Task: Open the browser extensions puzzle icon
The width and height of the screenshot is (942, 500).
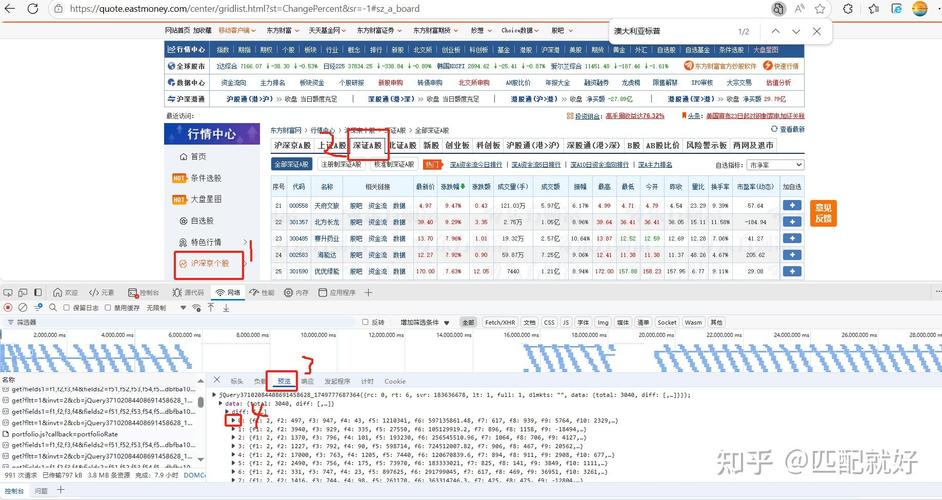Action: tap(848, 8)
